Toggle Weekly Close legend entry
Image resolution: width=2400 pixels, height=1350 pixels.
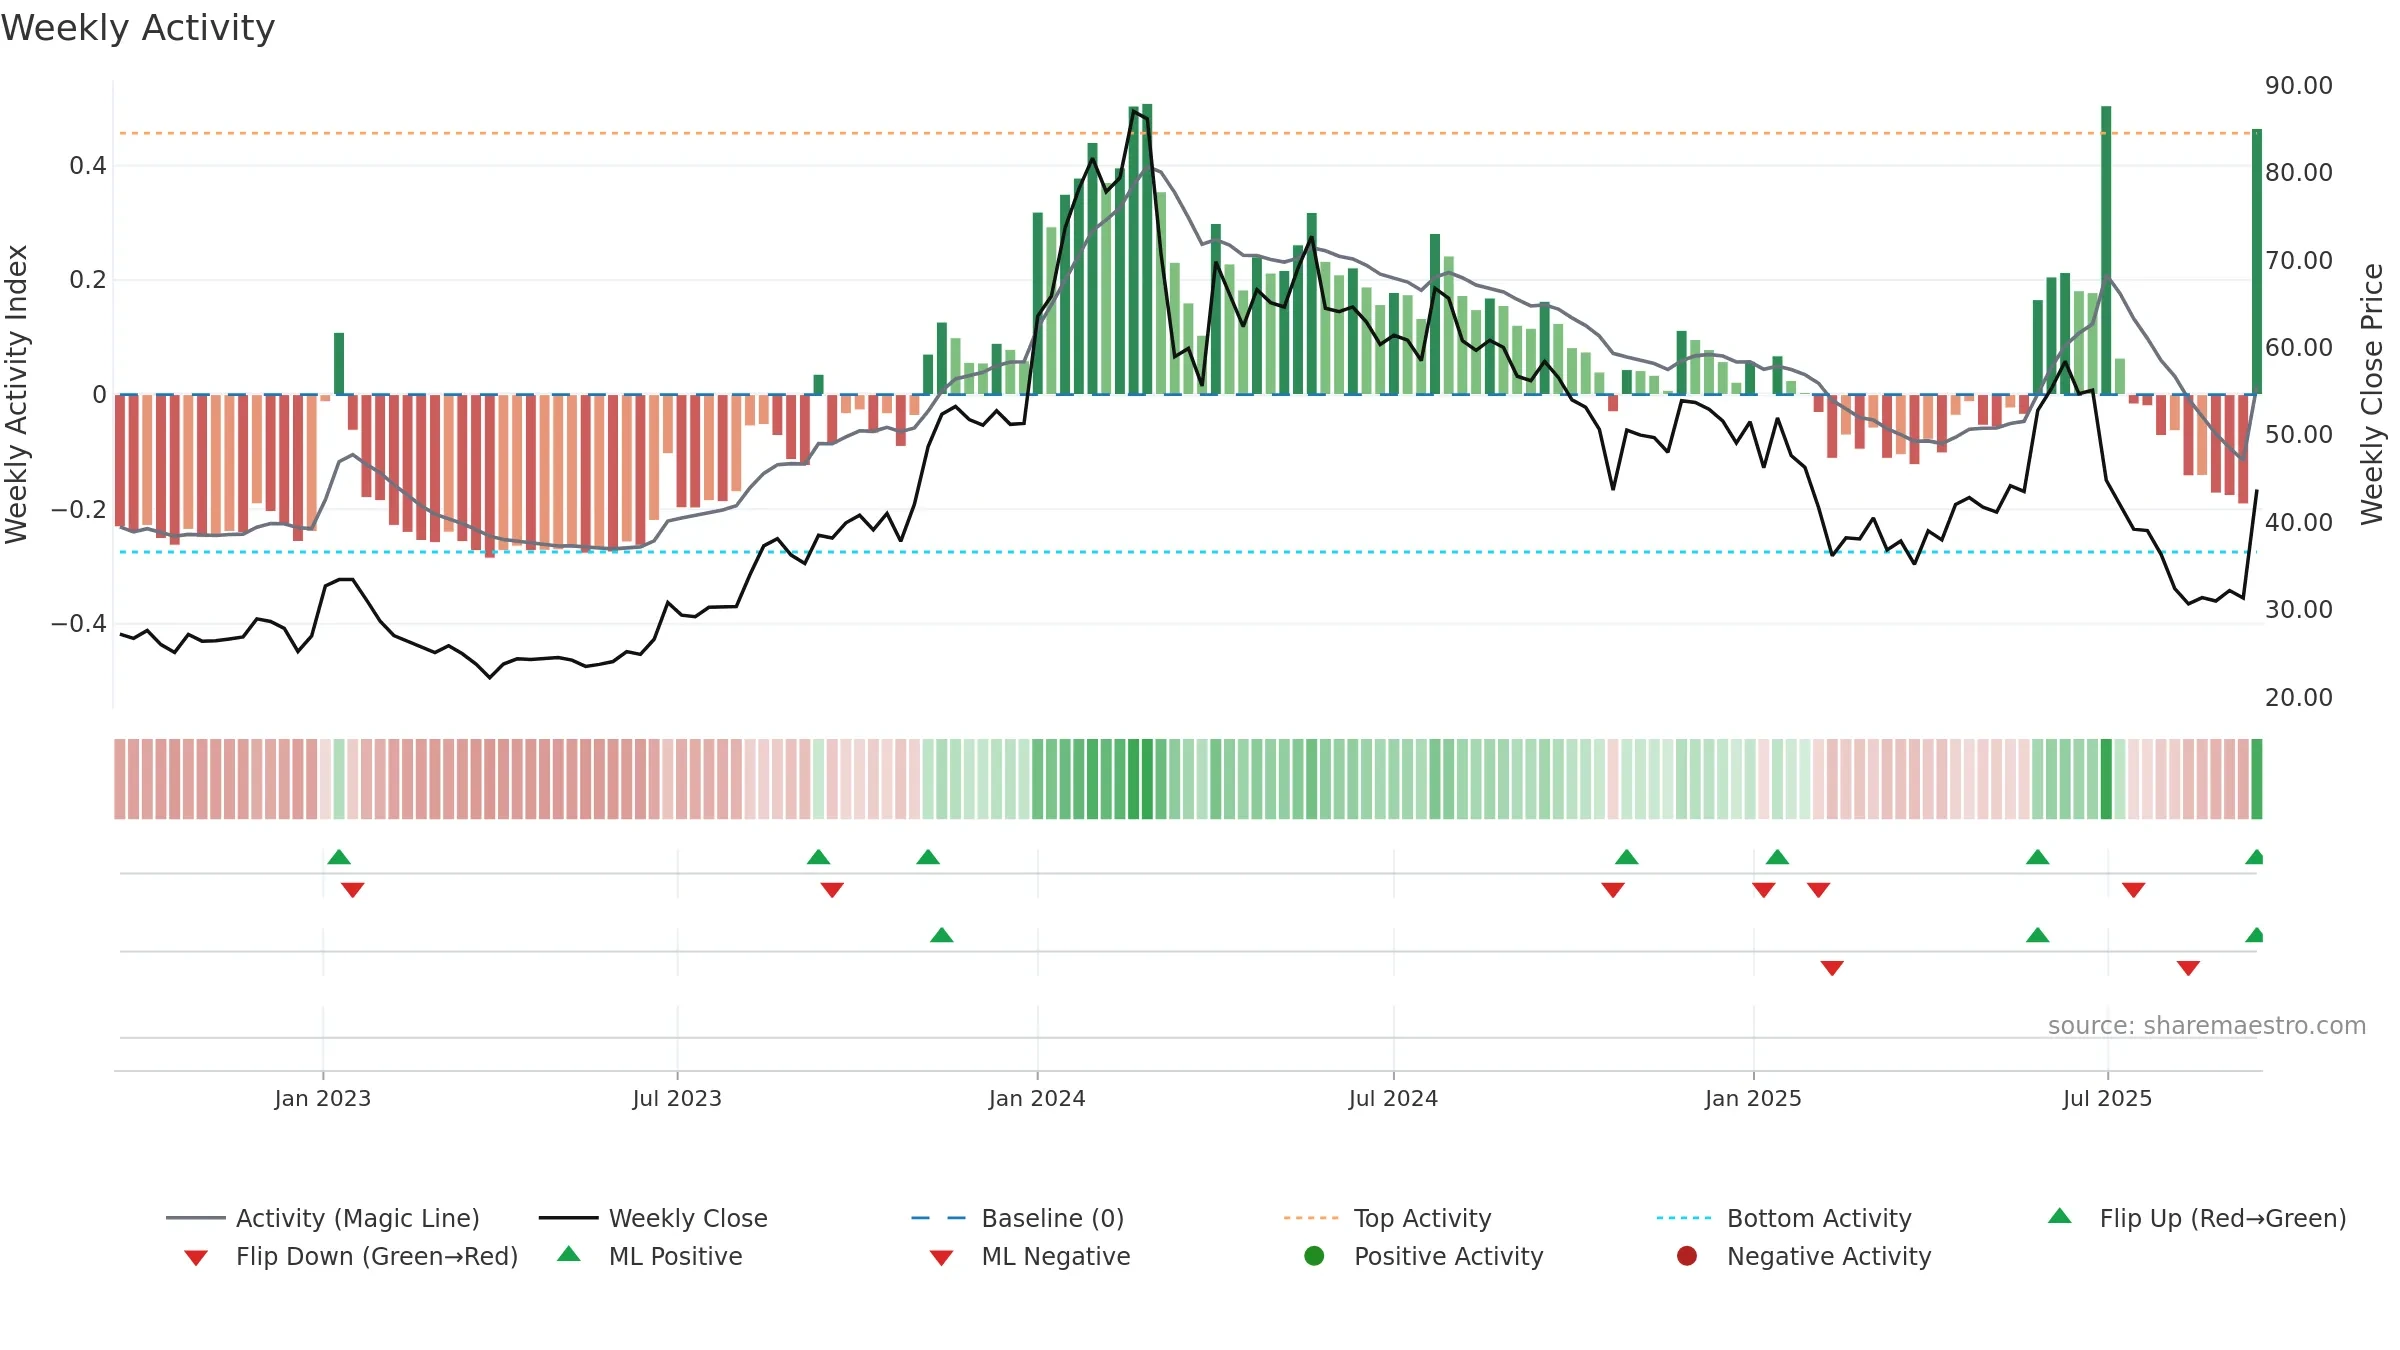click(x=653, y=1218)
